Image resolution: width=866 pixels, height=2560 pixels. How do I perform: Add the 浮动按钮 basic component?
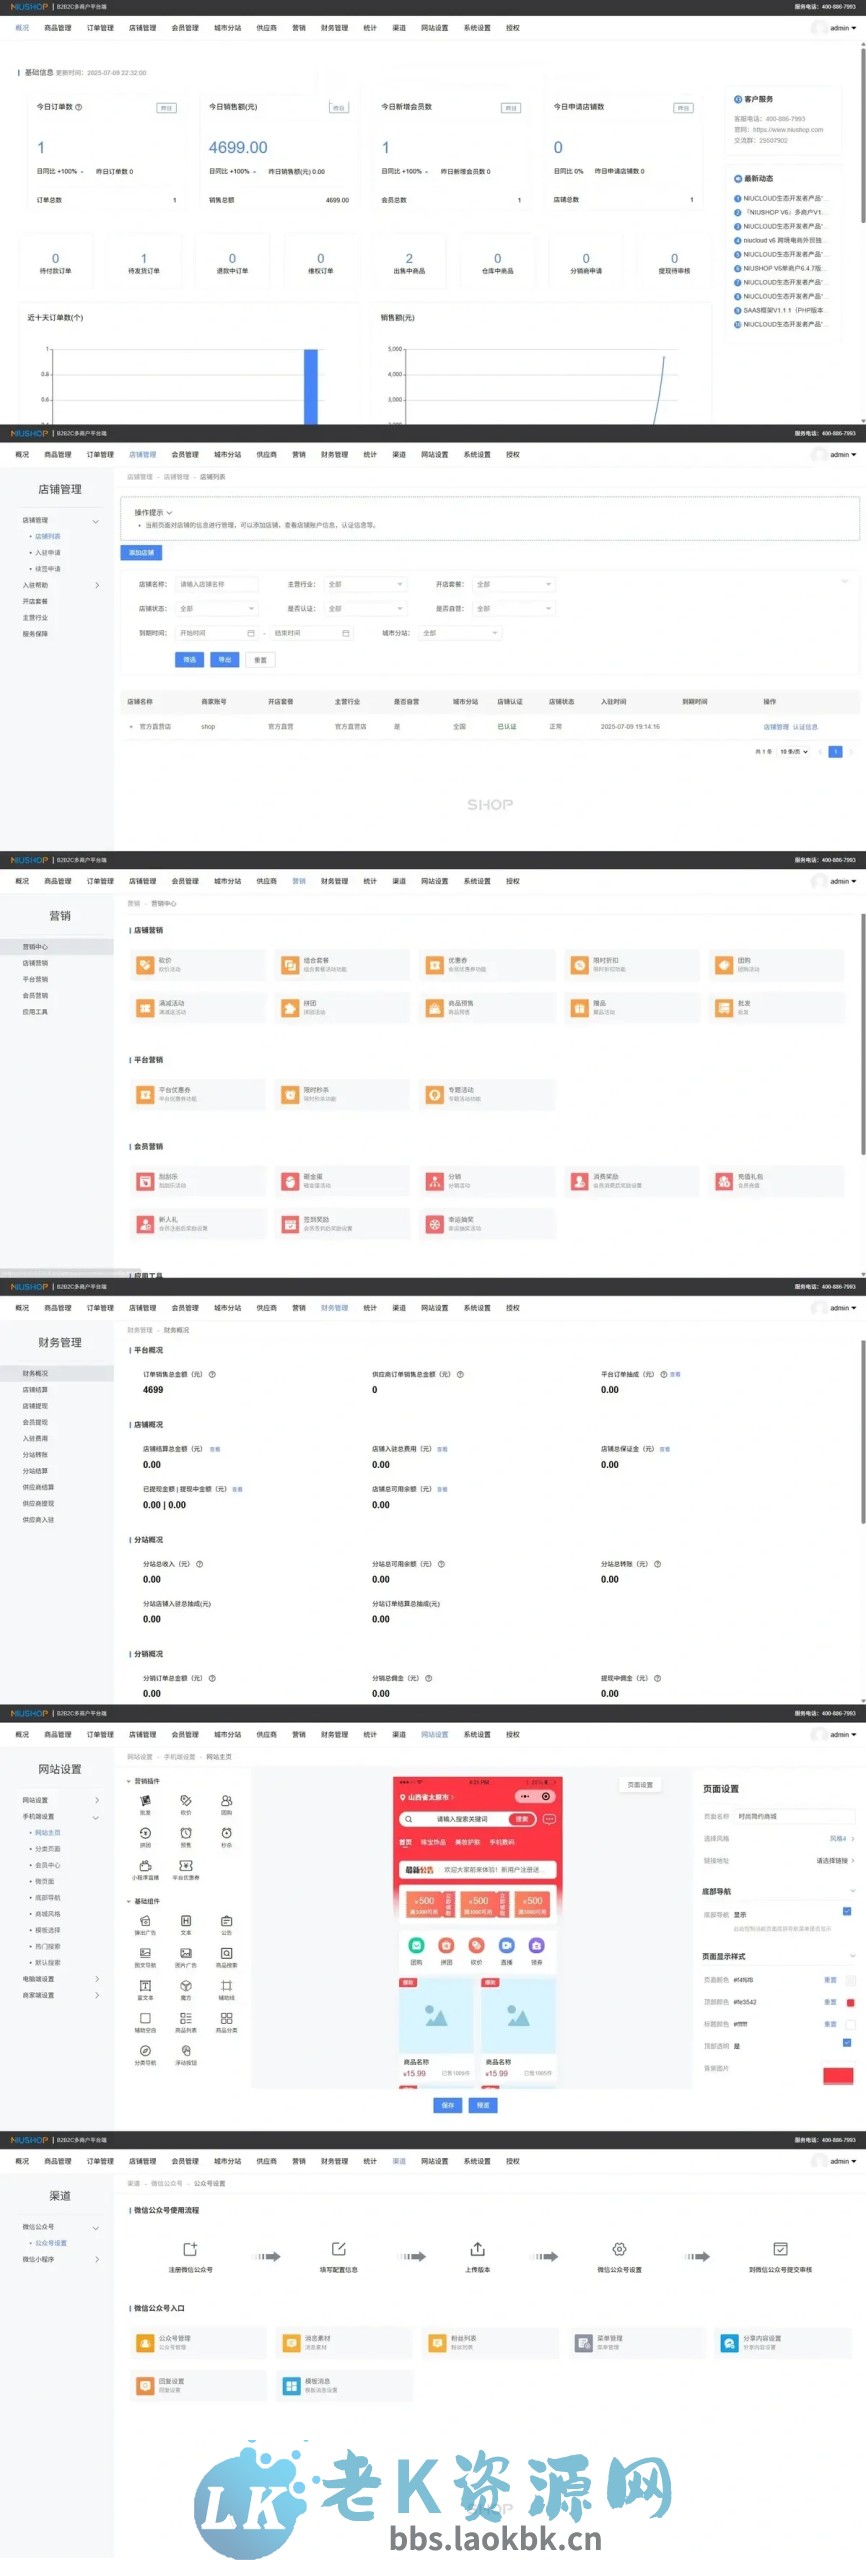[x=186, y=2054]
